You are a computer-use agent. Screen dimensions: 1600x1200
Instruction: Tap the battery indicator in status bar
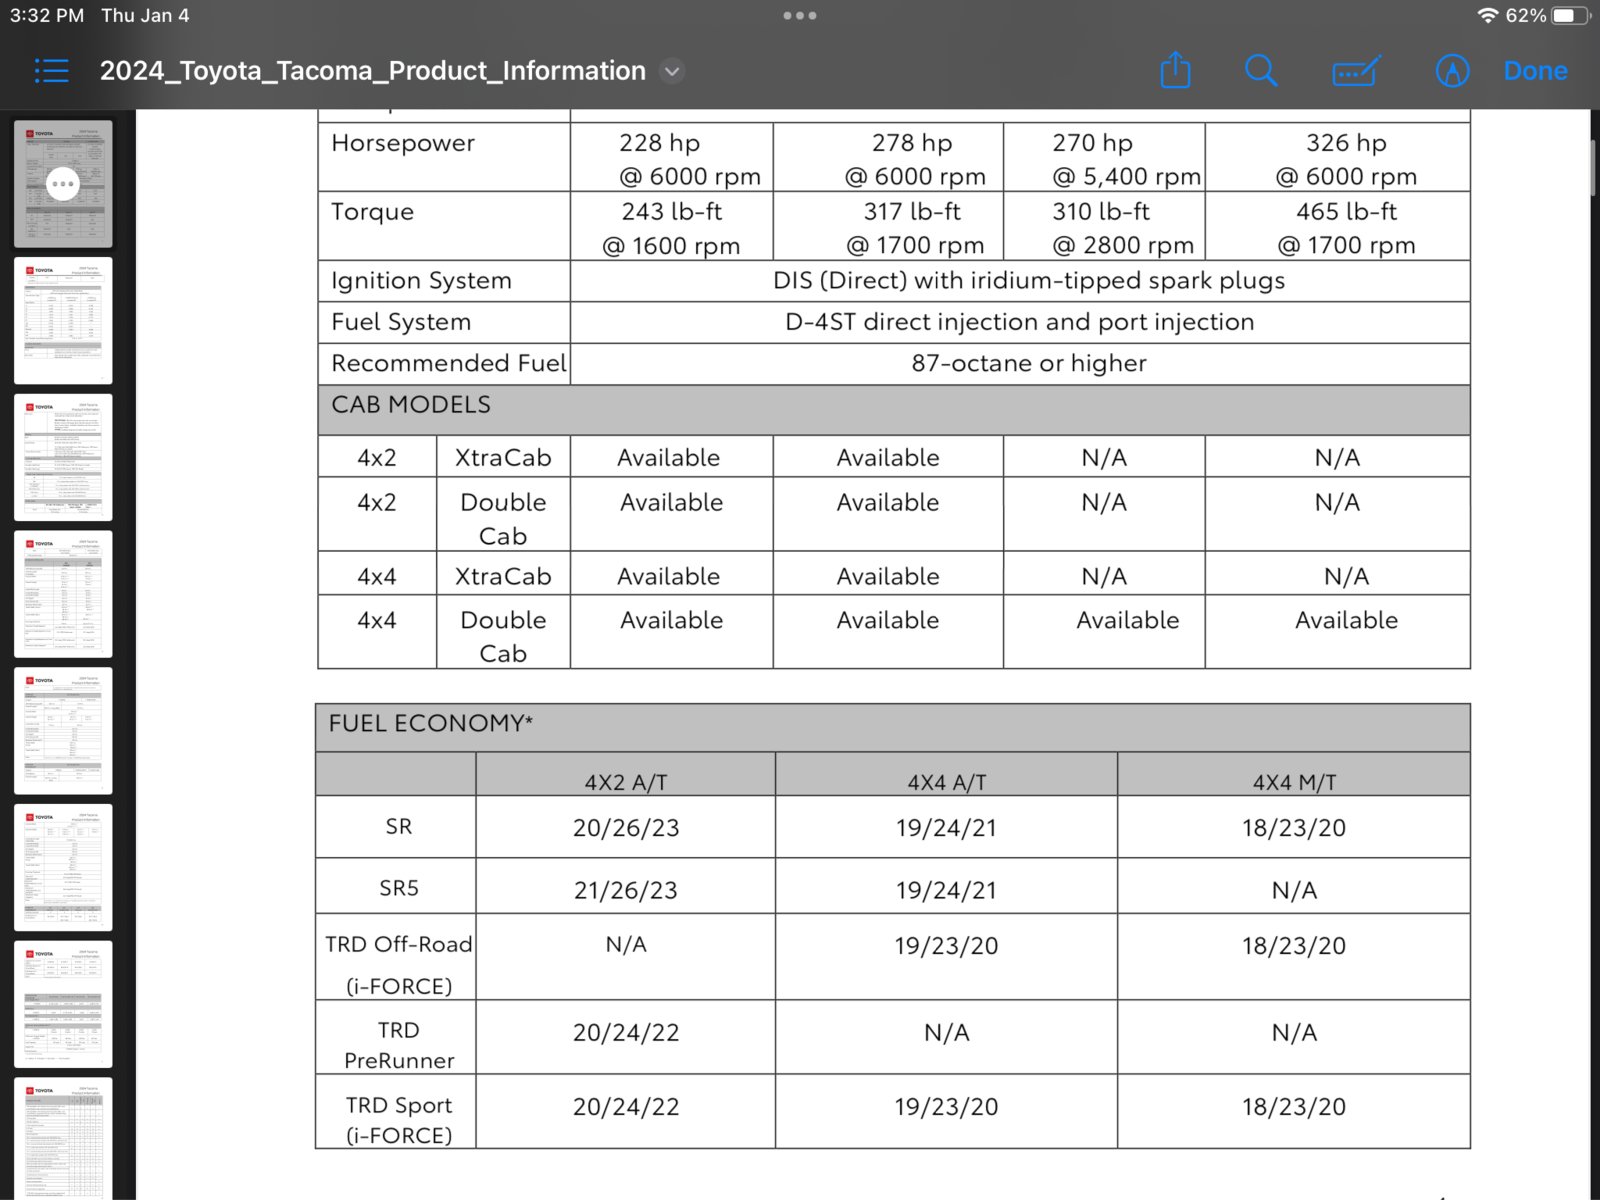[x=1570, y=16]
